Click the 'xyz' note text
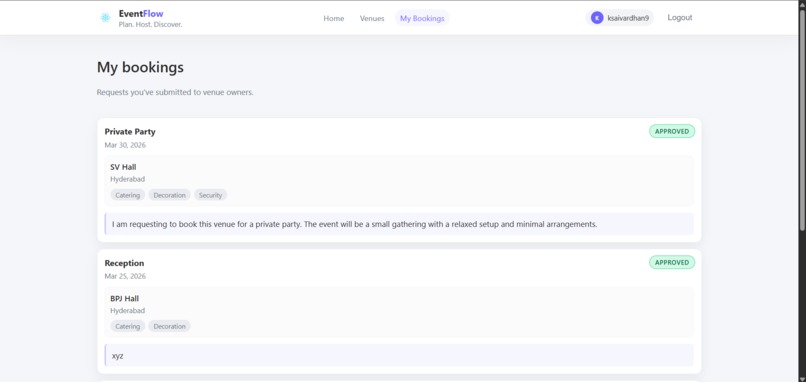Screen dimensions: 806x382 click(118, 356)
